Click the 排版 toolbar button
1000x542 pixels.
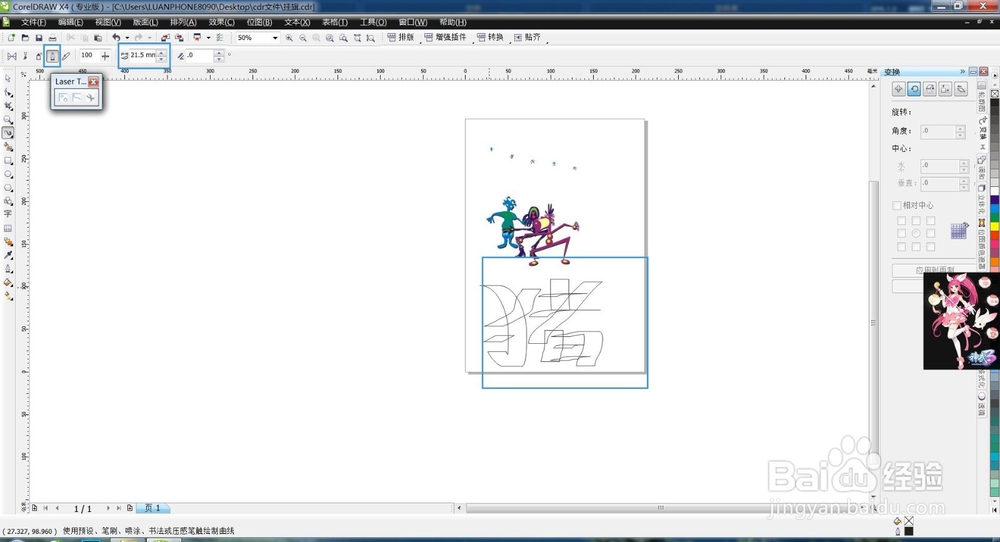pyautogui.click(x=401, y=38)
